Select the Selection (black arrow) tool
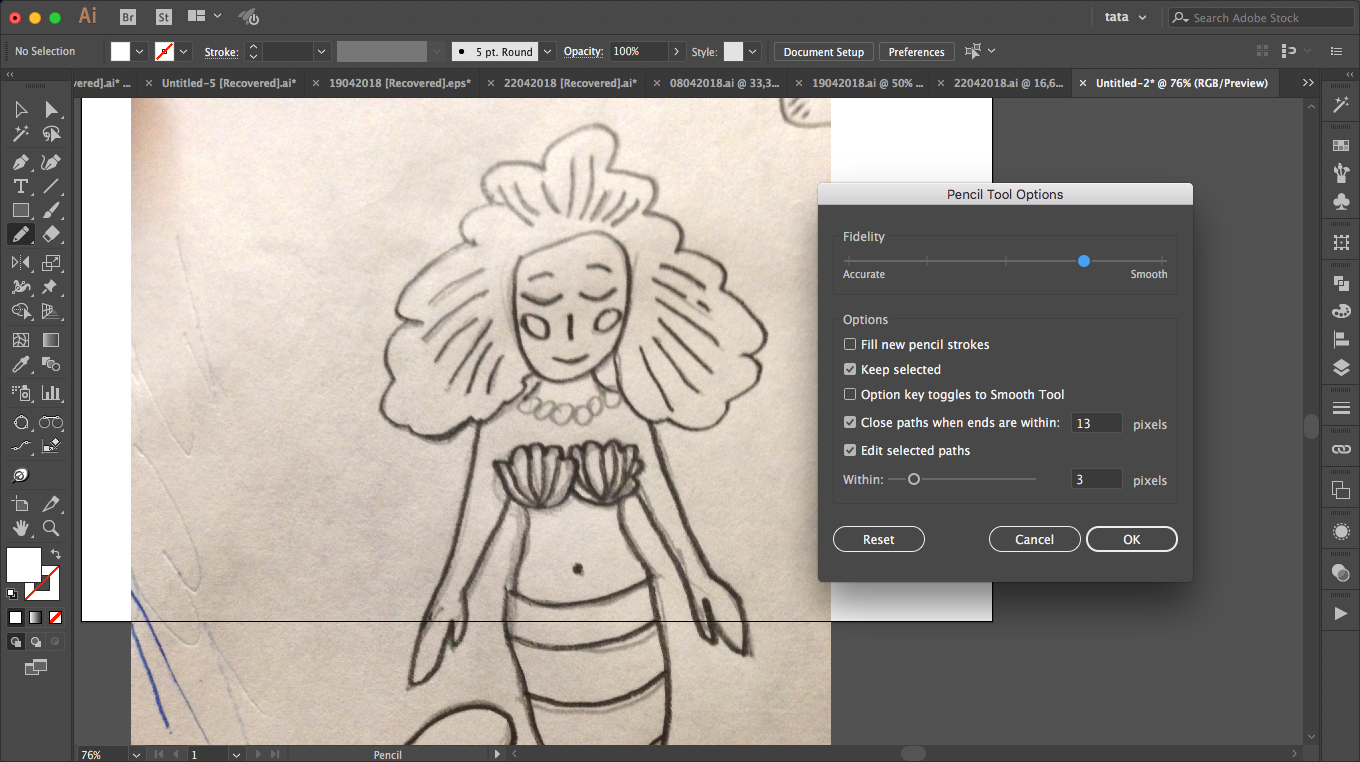The height and width of the screenshot is (762, 1360). click(x=20, y=109)
